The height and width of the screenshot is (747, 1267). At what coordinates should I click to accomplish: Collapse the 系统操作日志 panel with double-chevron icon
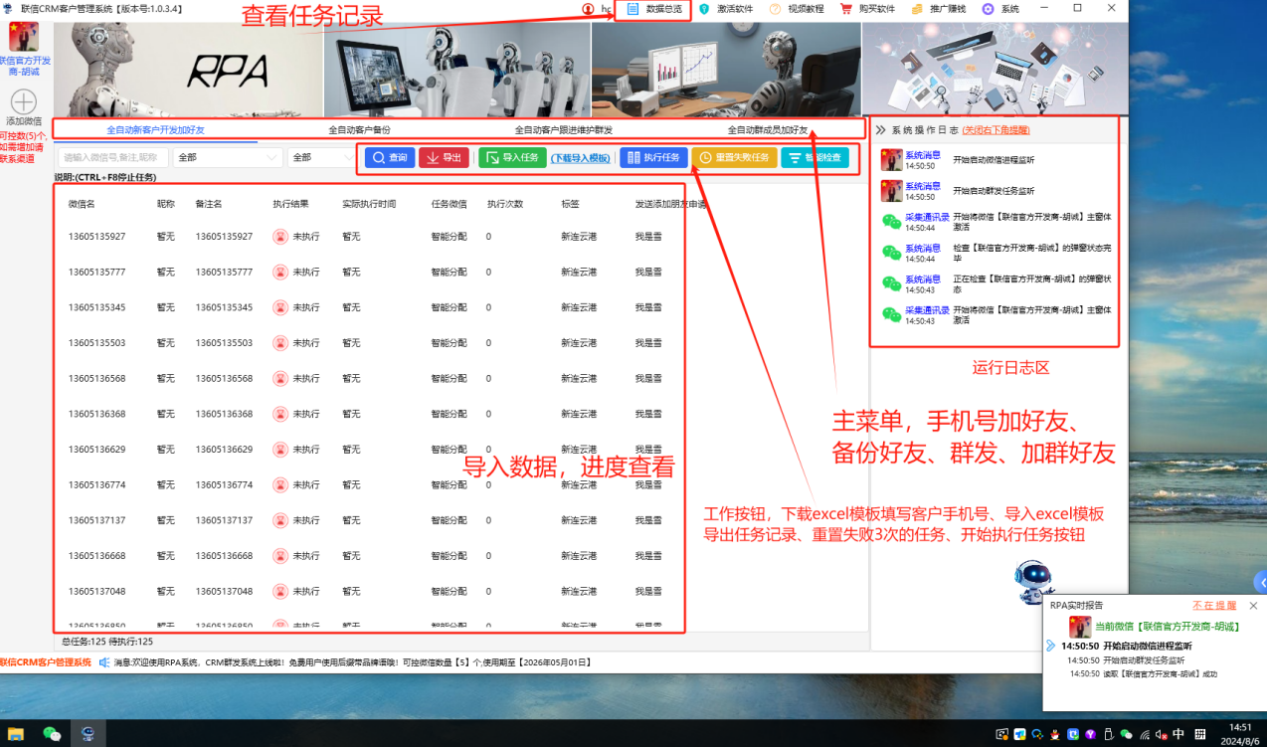(x=881, y=130)
